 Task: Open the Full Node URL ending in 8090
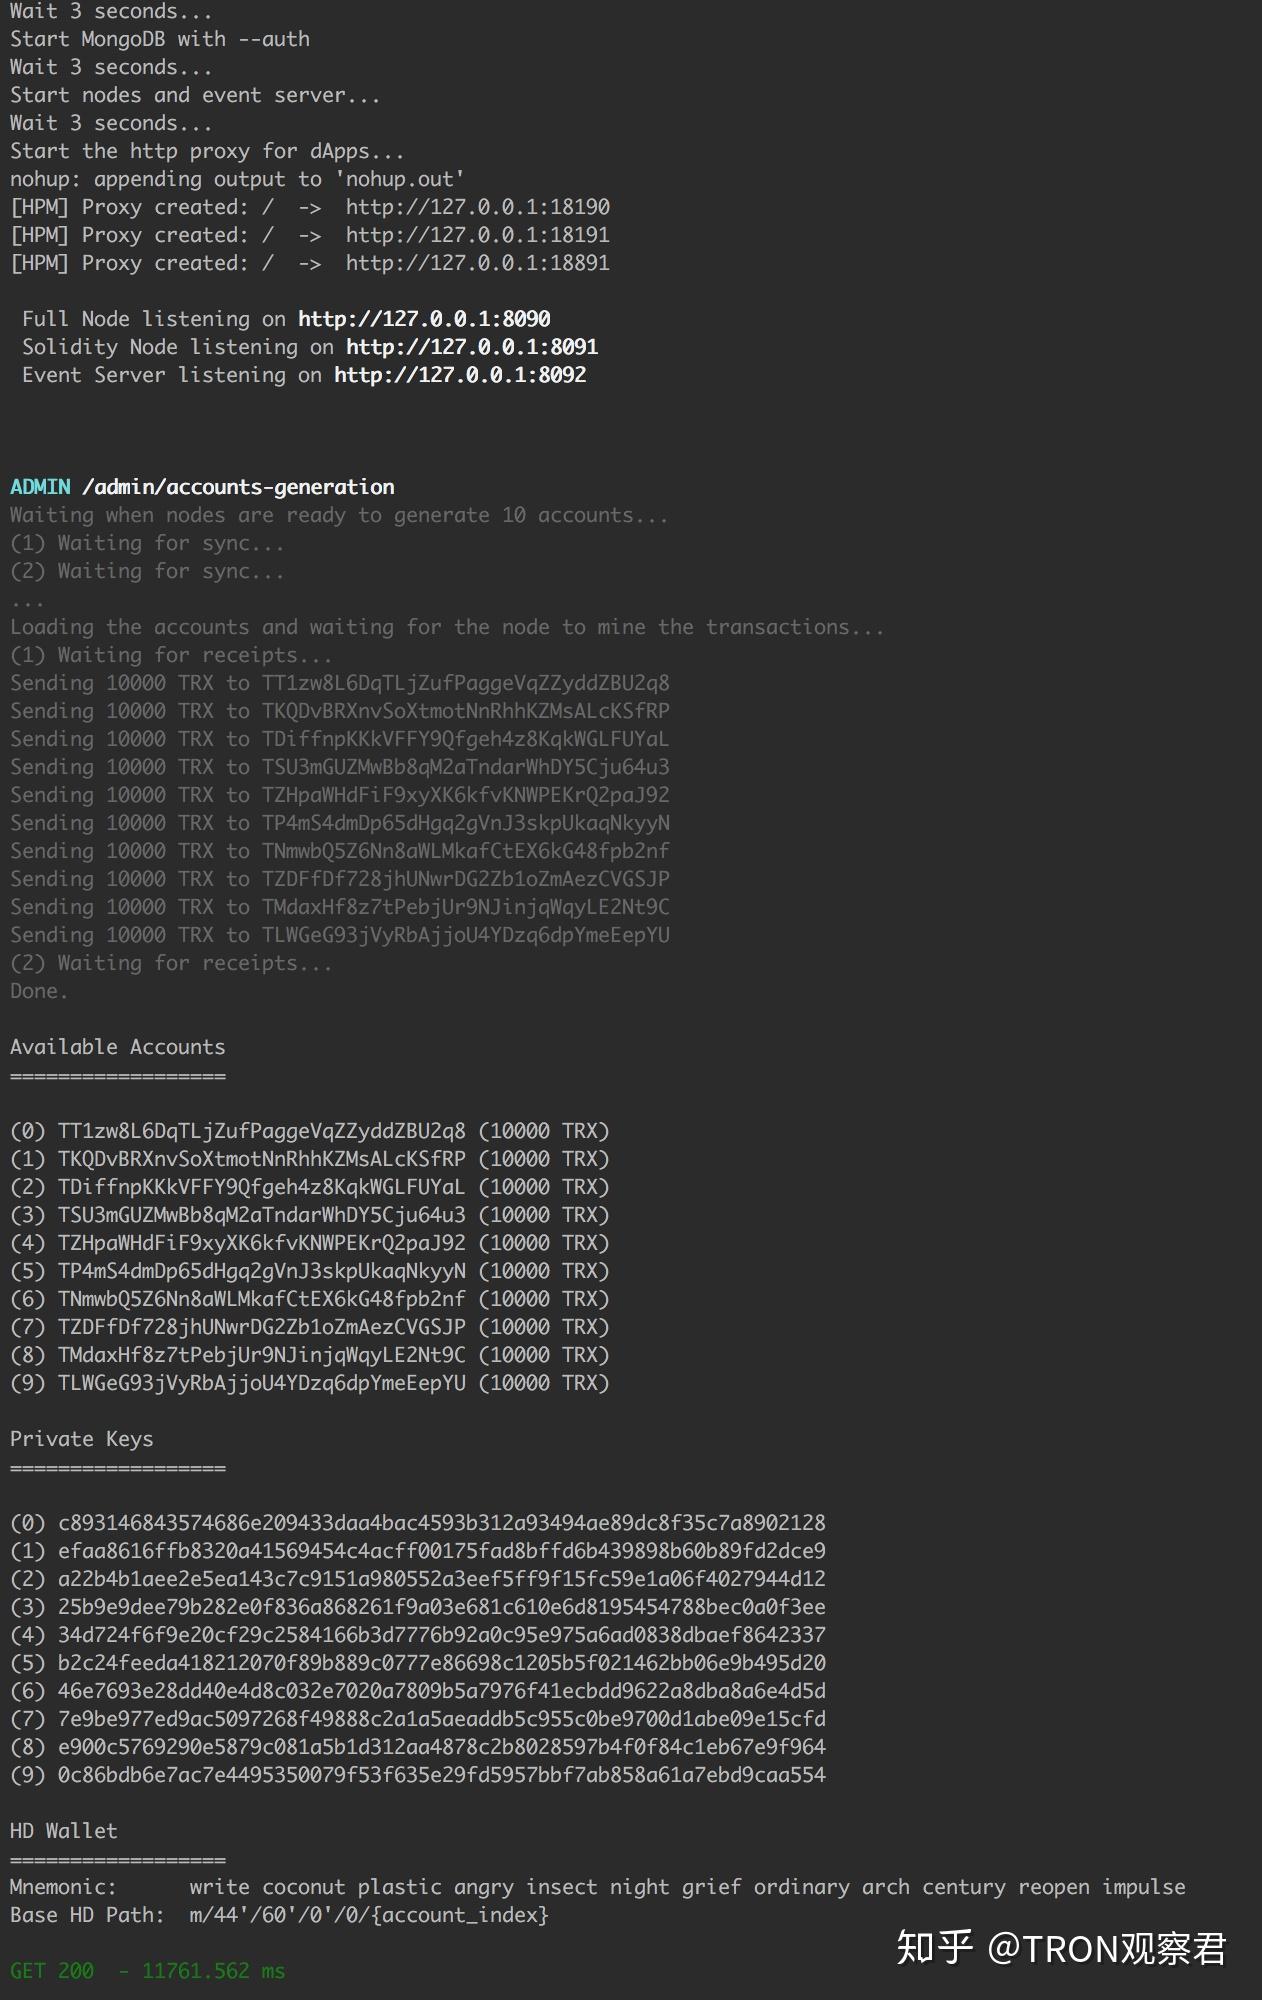tap(424, 319)
